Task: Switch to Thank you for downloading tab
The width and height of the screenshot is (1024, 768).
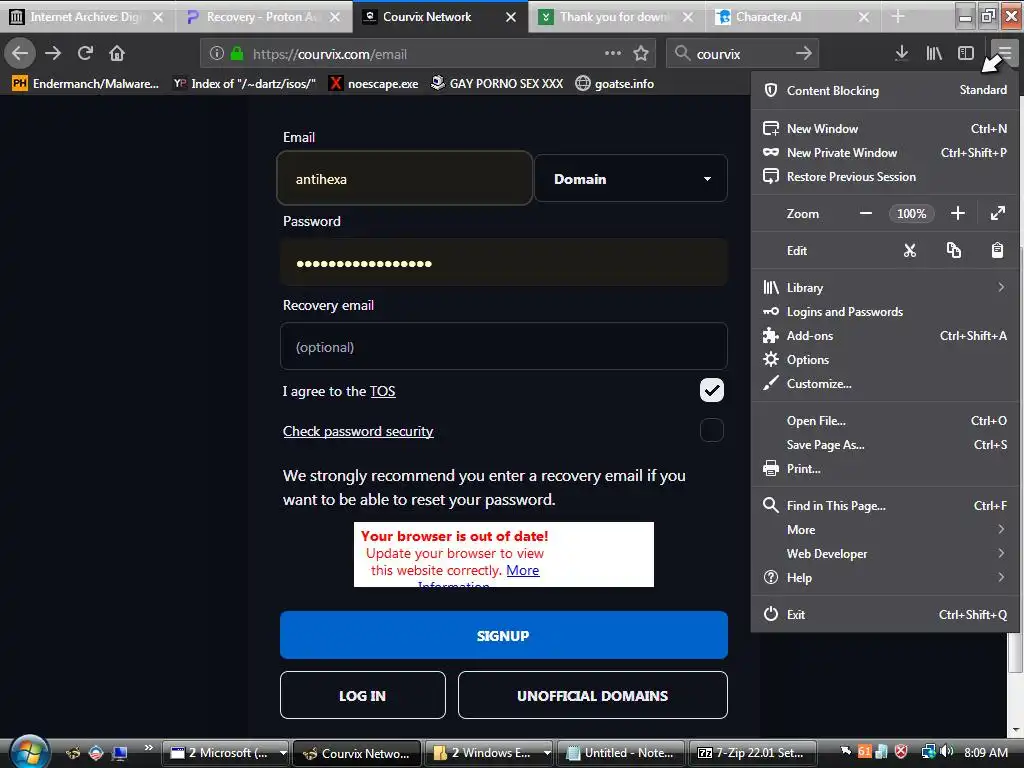Action: [616, 17]
